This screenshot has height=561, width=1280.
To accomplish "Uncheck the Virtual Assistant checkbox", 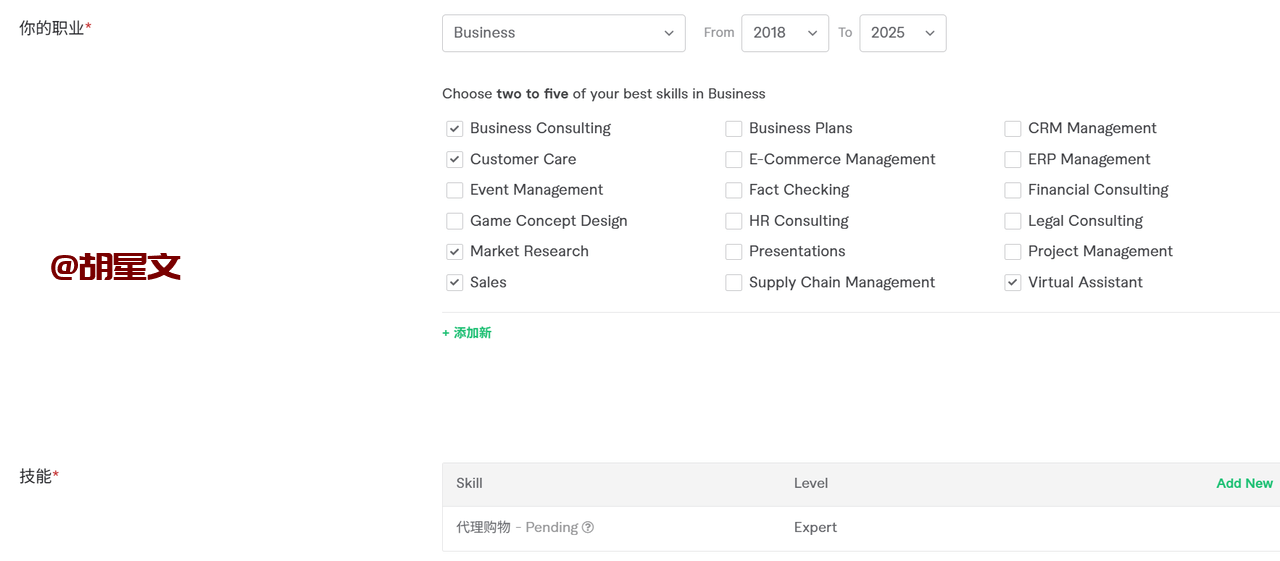I will click(x=1013, y=283).
